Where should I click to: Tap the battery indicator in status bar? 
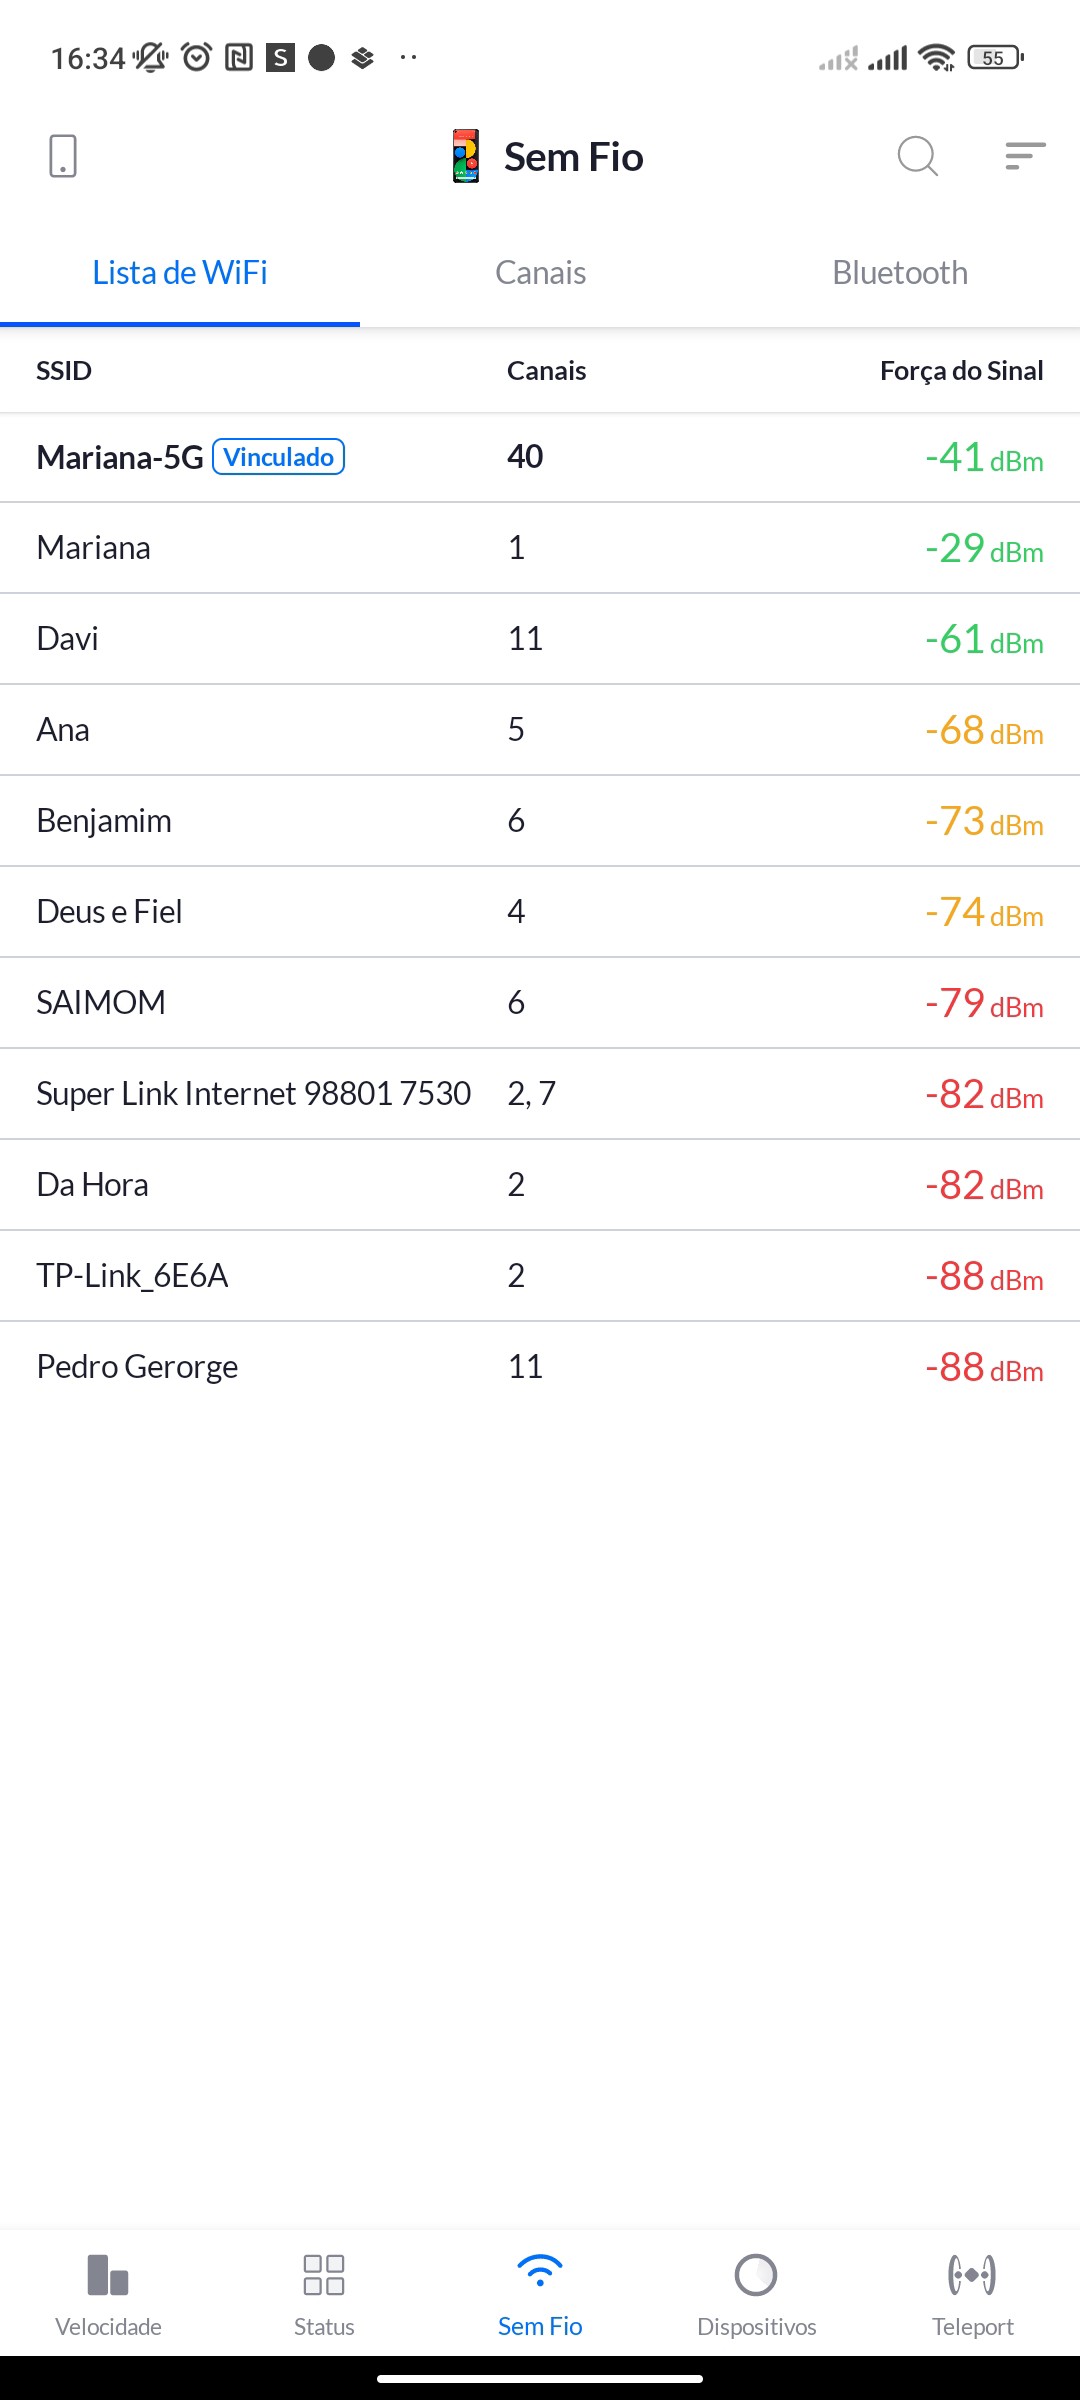pyautogui.click(x=994, y=58)
